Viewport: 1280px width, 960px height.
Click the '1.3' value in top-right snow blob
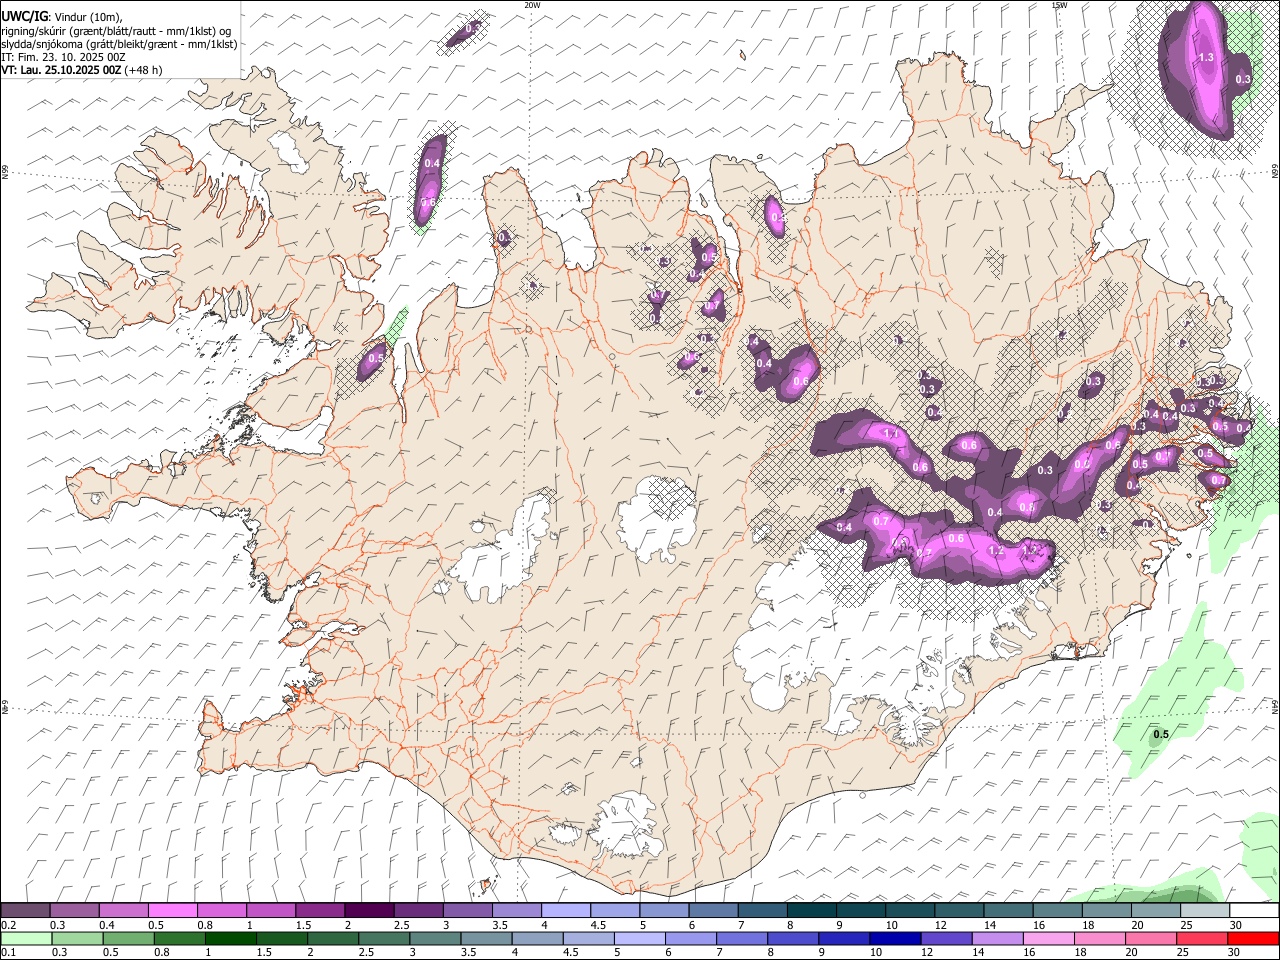[x=1206, y=58]
